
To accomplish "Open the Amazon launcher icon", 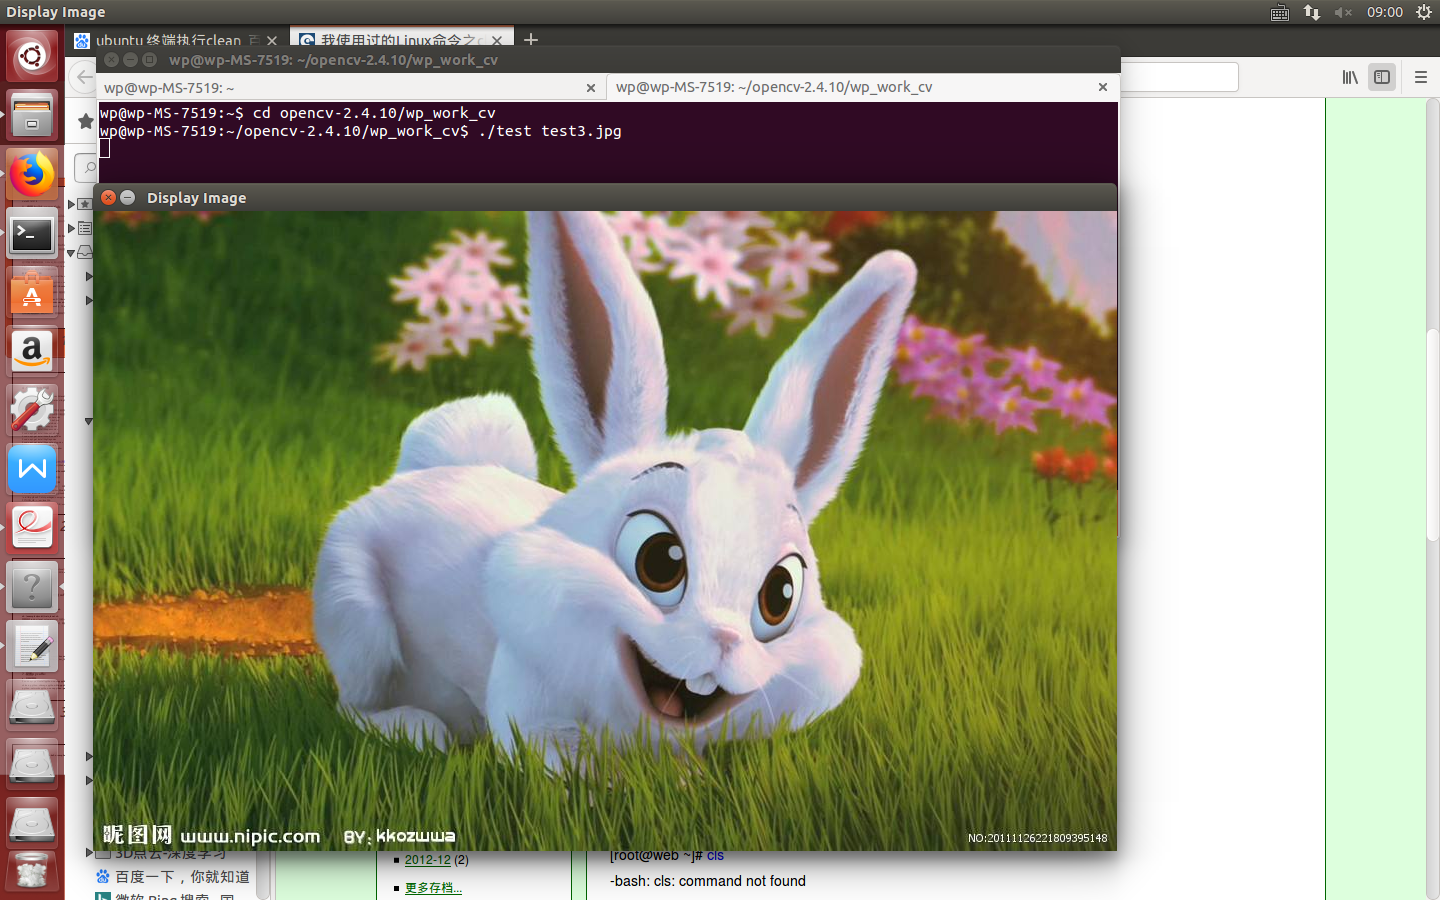I will pyautogui.click(x=32, y=352).
